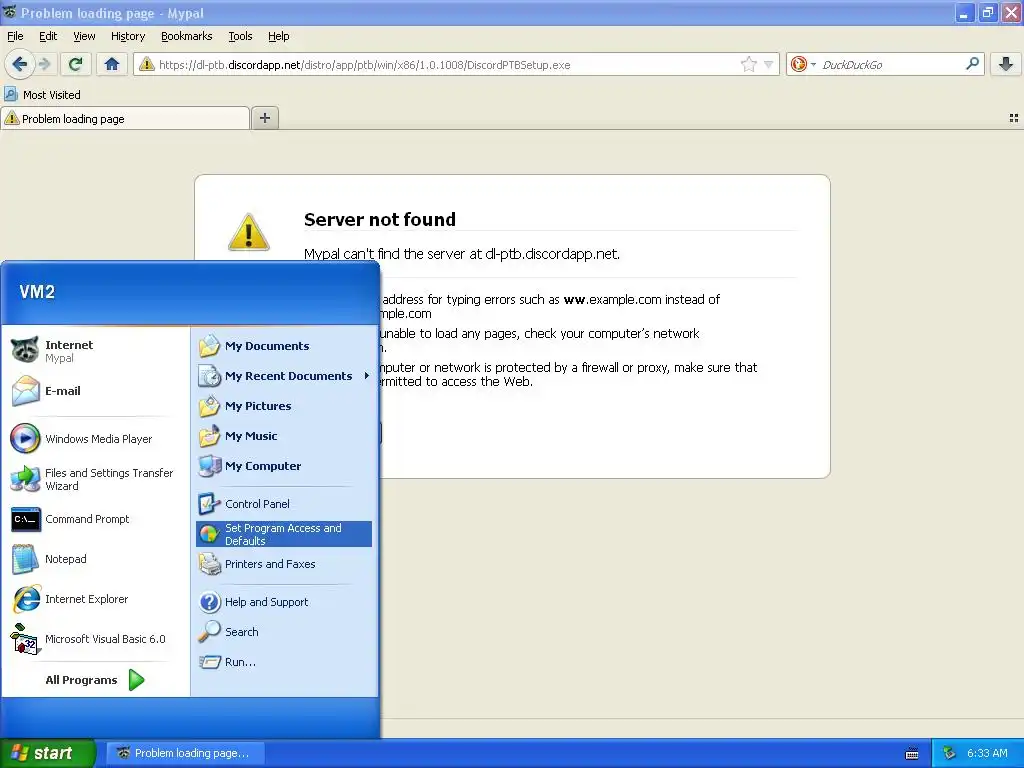Open the Tools menu
The width and height of the screenshot is (1024, 768).
click(240, 36)
